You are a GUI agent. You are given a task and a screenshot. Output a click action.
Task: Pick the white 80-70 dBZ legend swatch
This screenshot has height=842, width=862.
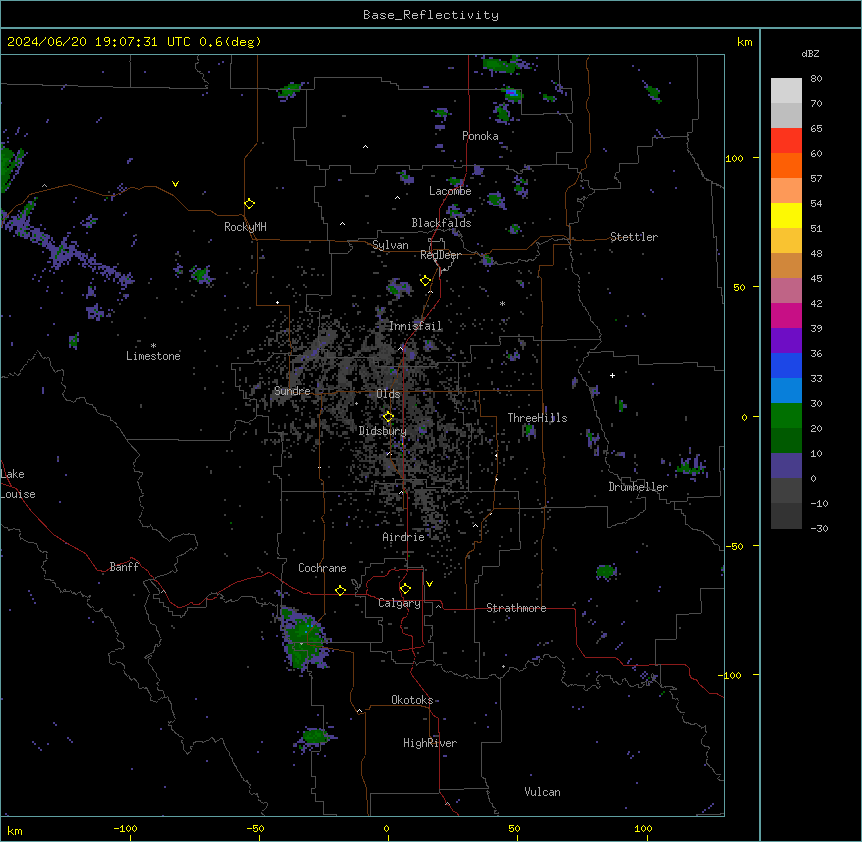tap(786, 91)
